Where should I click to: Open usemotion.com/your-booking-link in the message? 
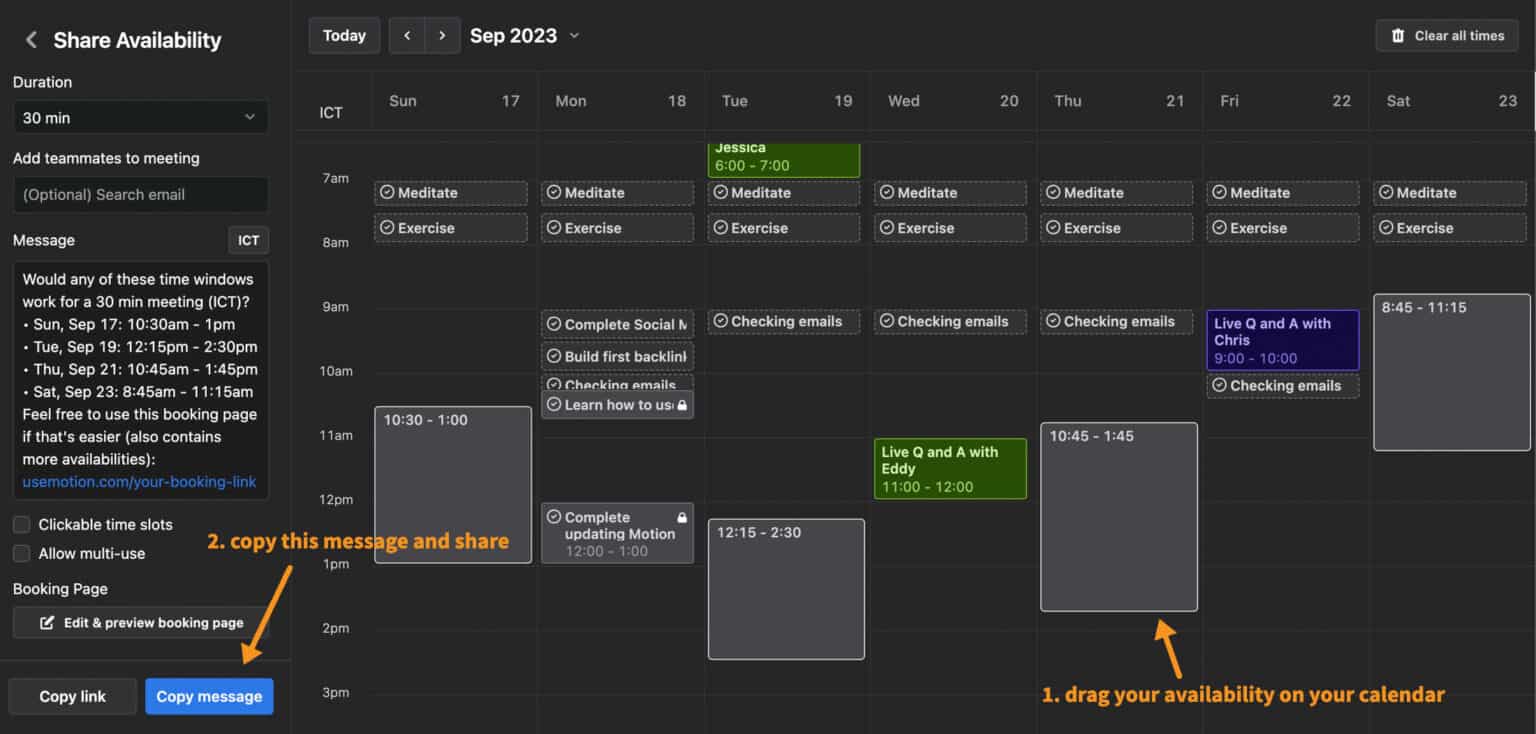(140, 482)
